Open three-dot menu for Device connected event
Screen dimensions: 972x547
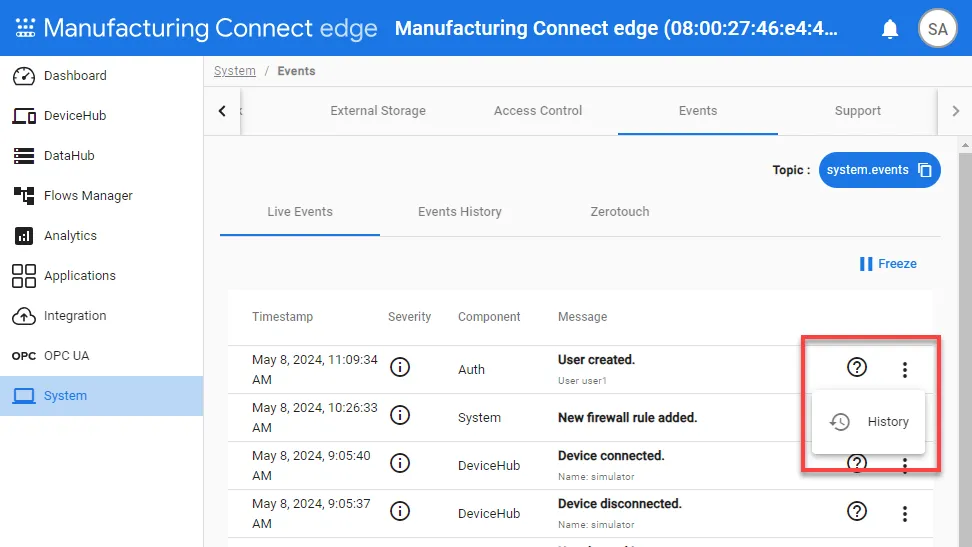coord(905,466)
